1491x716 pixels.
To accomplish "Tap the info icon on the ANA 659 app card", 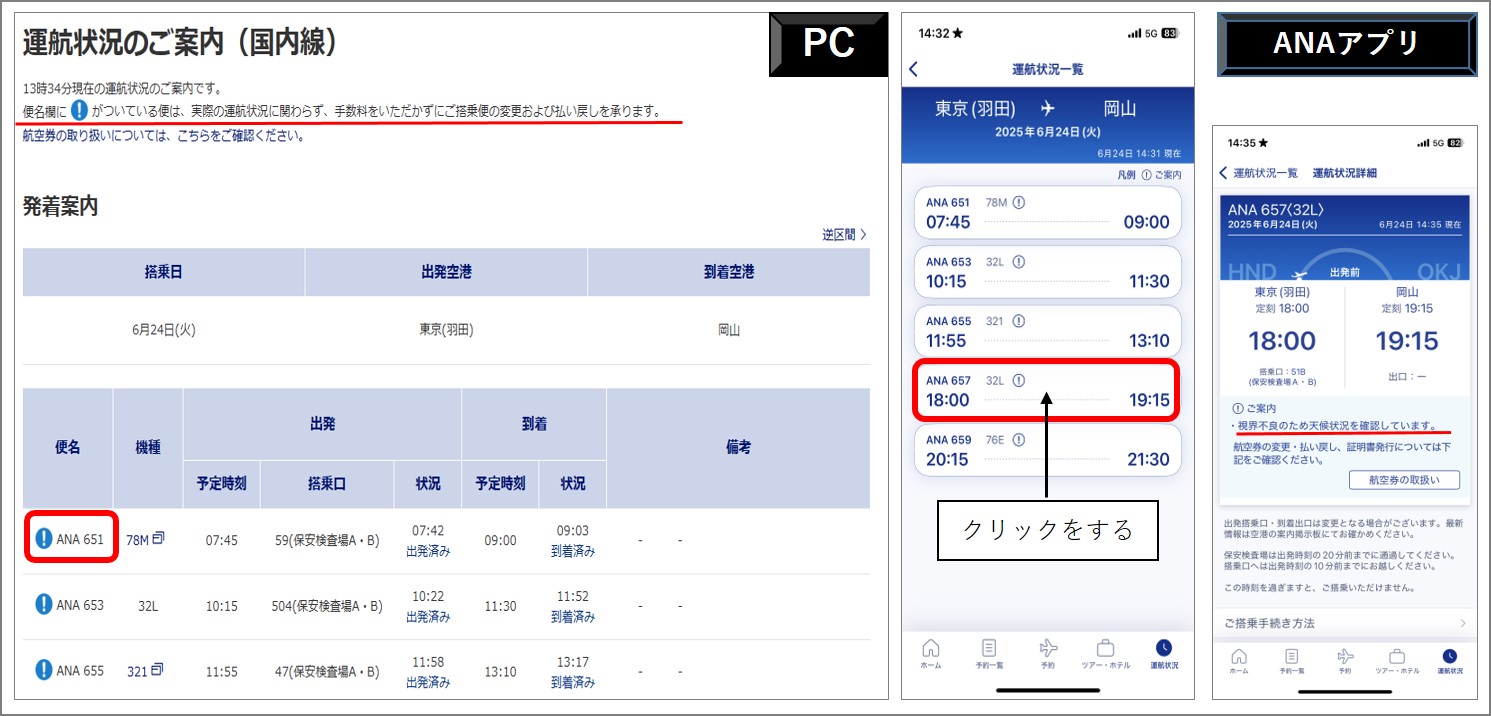I will (x=1019, y=439).
